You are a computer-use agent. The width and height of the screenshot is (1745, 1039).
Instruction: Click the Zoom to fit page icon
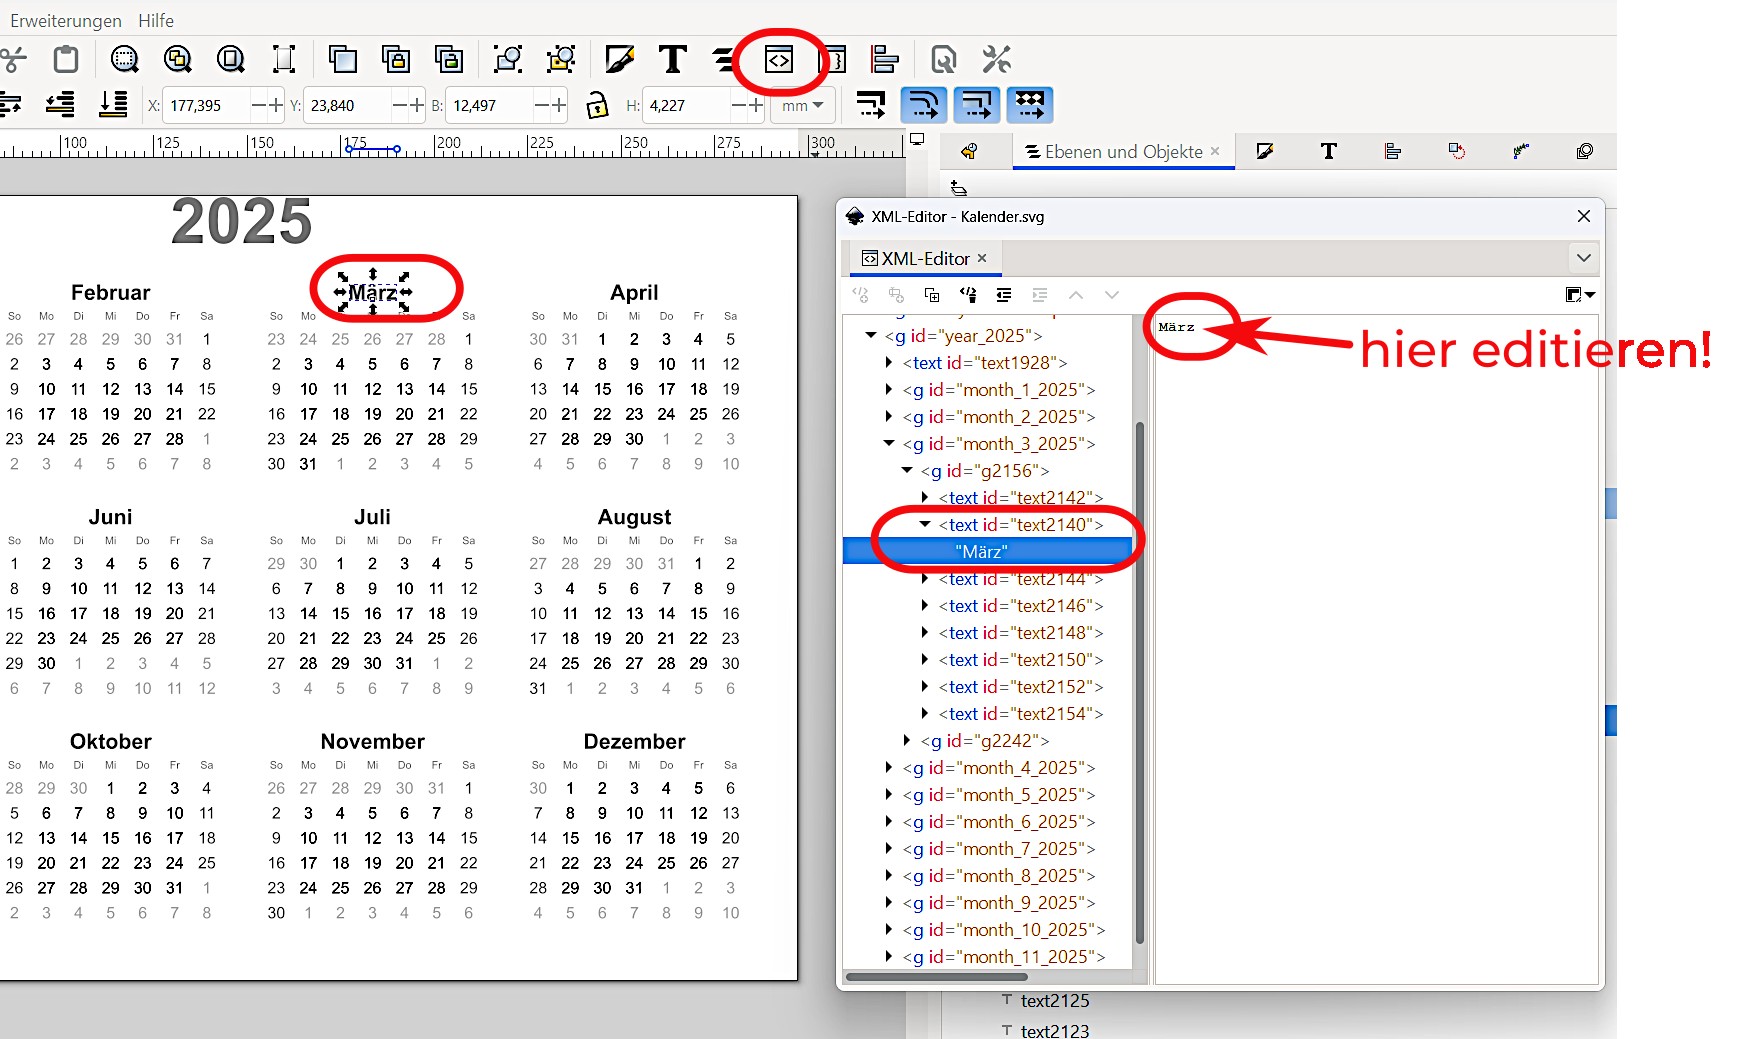[x=231, y=60]
